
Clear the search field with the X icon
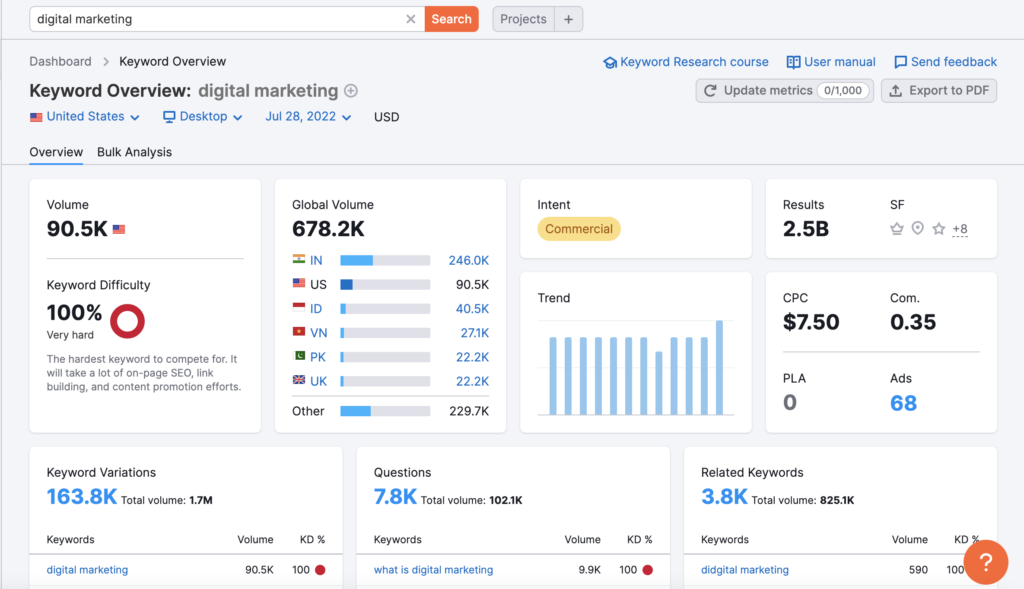[411, 19]
